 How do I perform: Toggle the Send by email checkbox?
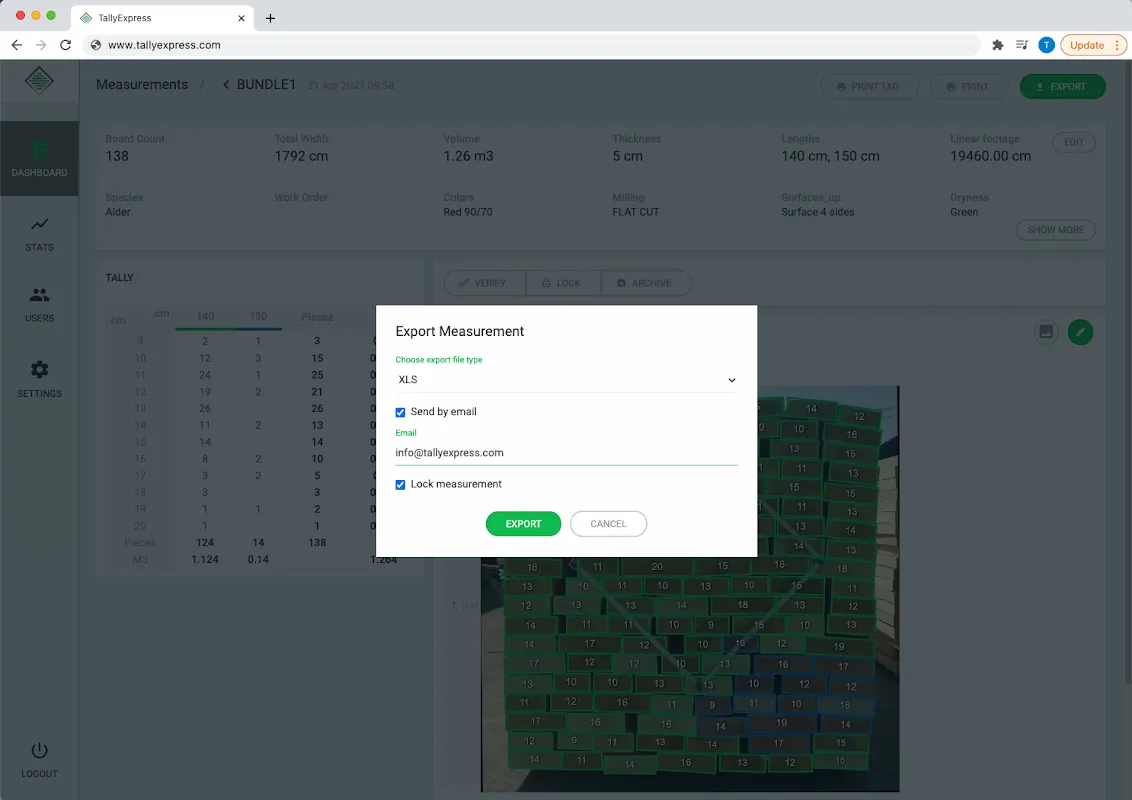400,412
